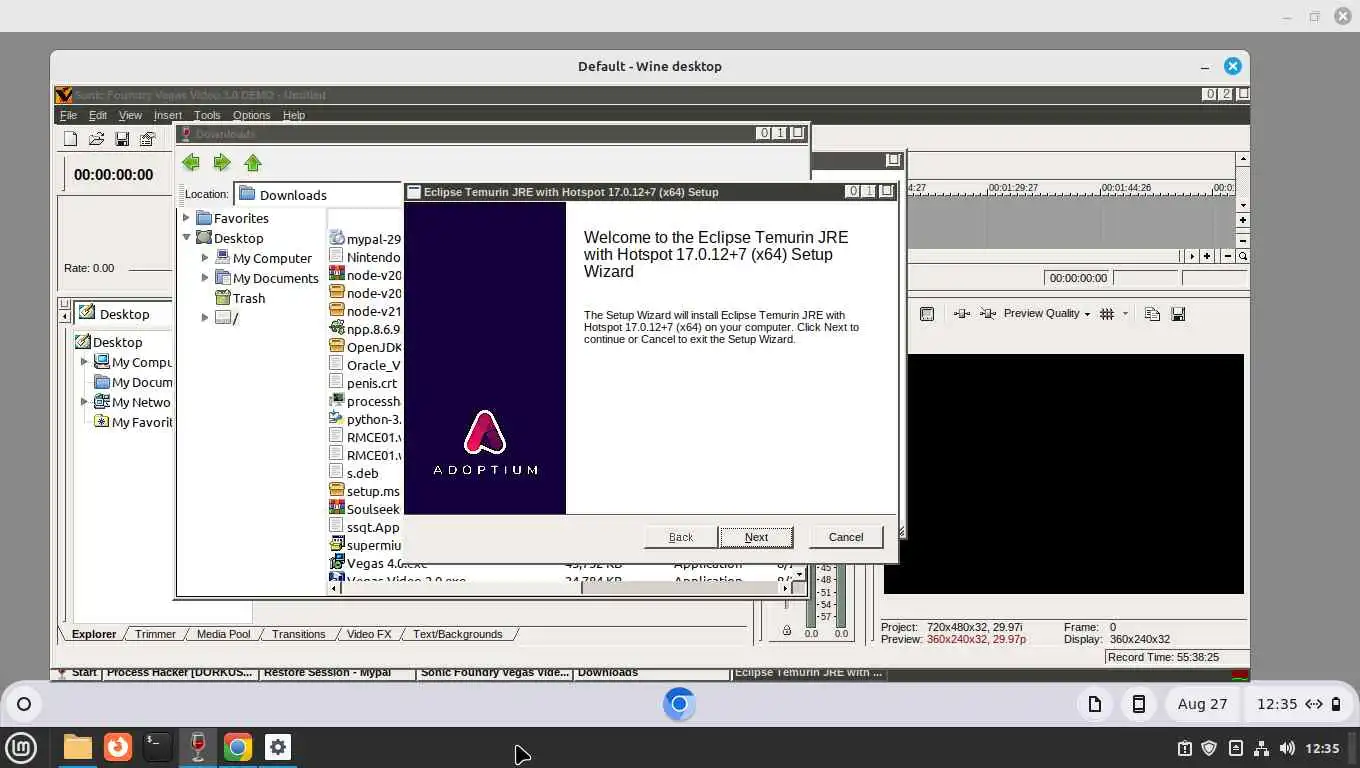This screenshot has height=768, width=1360.
Task: Switch to Restore Session - Mypal taskbar entry
Action: pos(337,673)
